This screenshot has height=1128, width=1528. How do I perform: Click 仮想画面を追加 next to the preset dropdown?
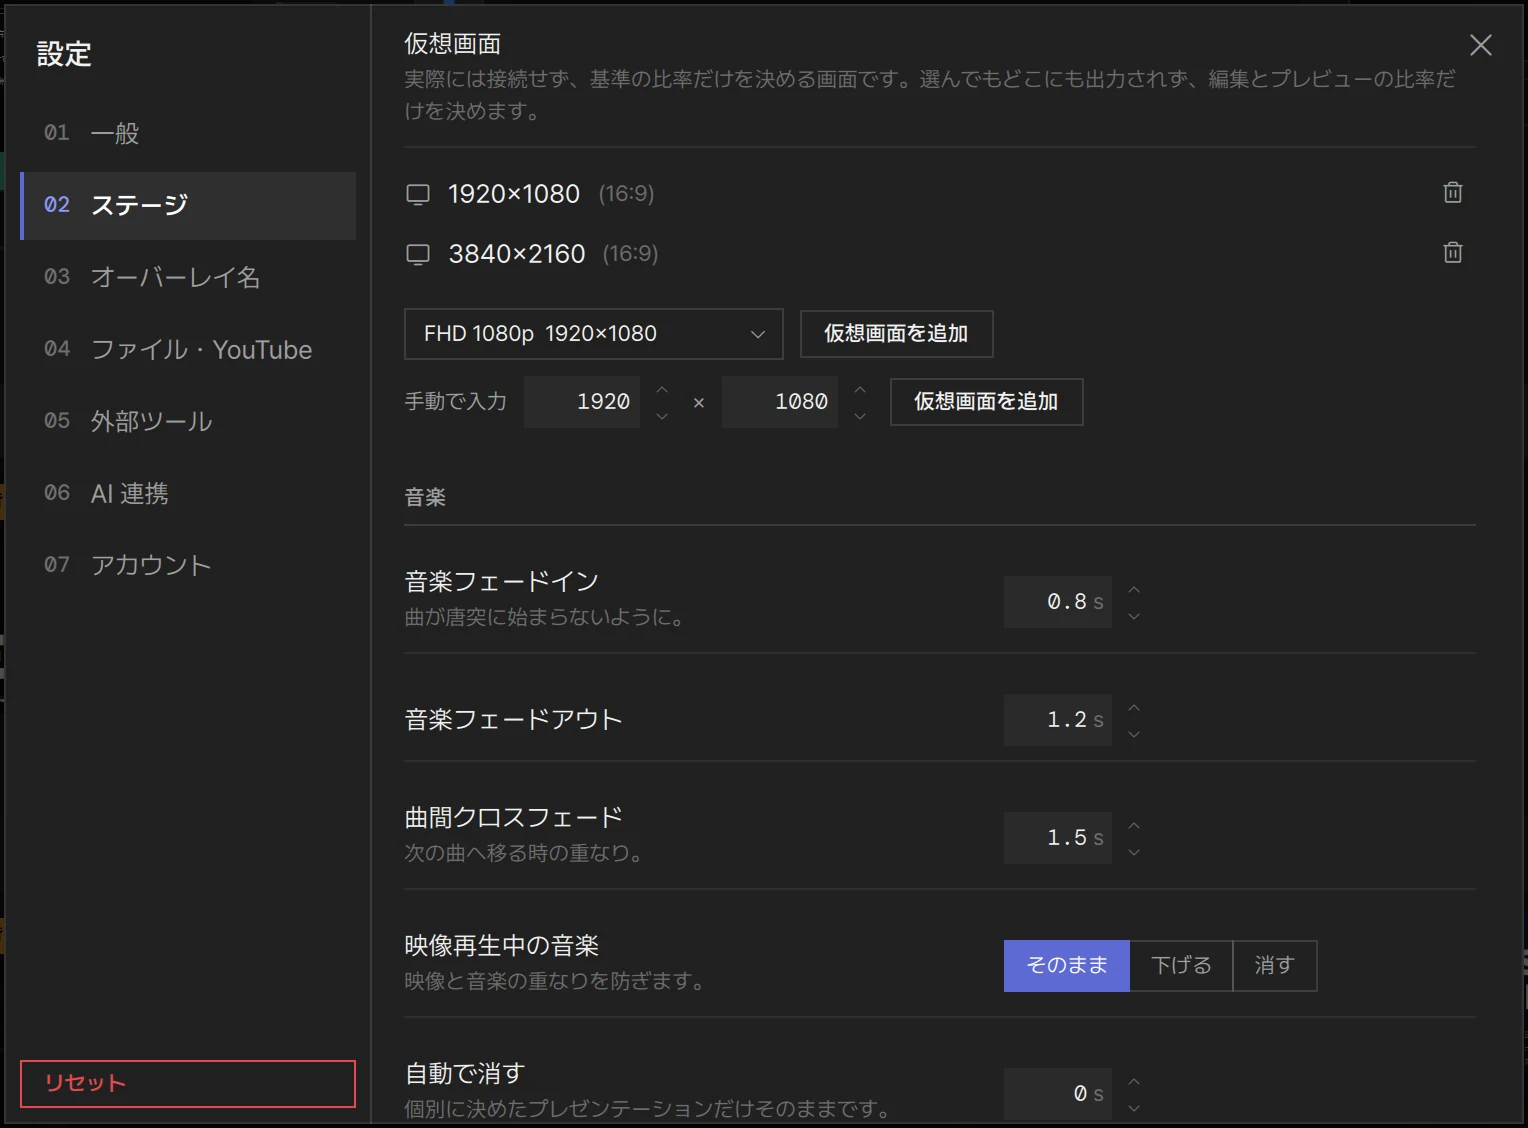click(x=896, y=334)
